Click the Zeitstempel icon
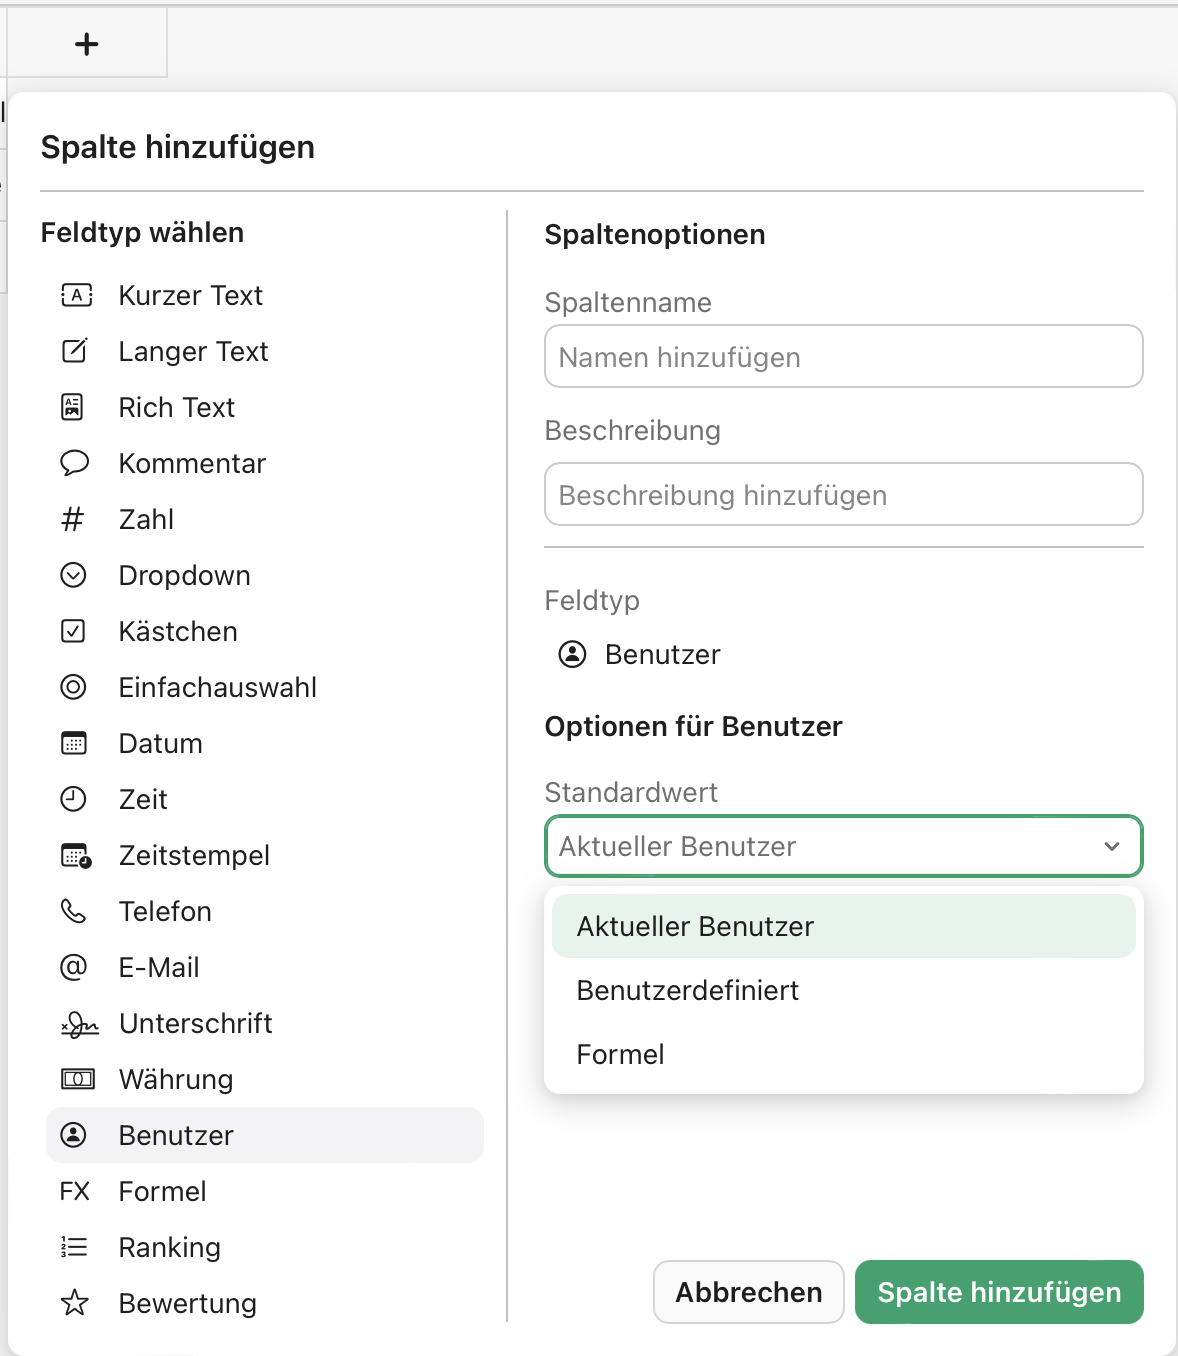Viewport: 1178px width, 1356px height. pos(74,855)
